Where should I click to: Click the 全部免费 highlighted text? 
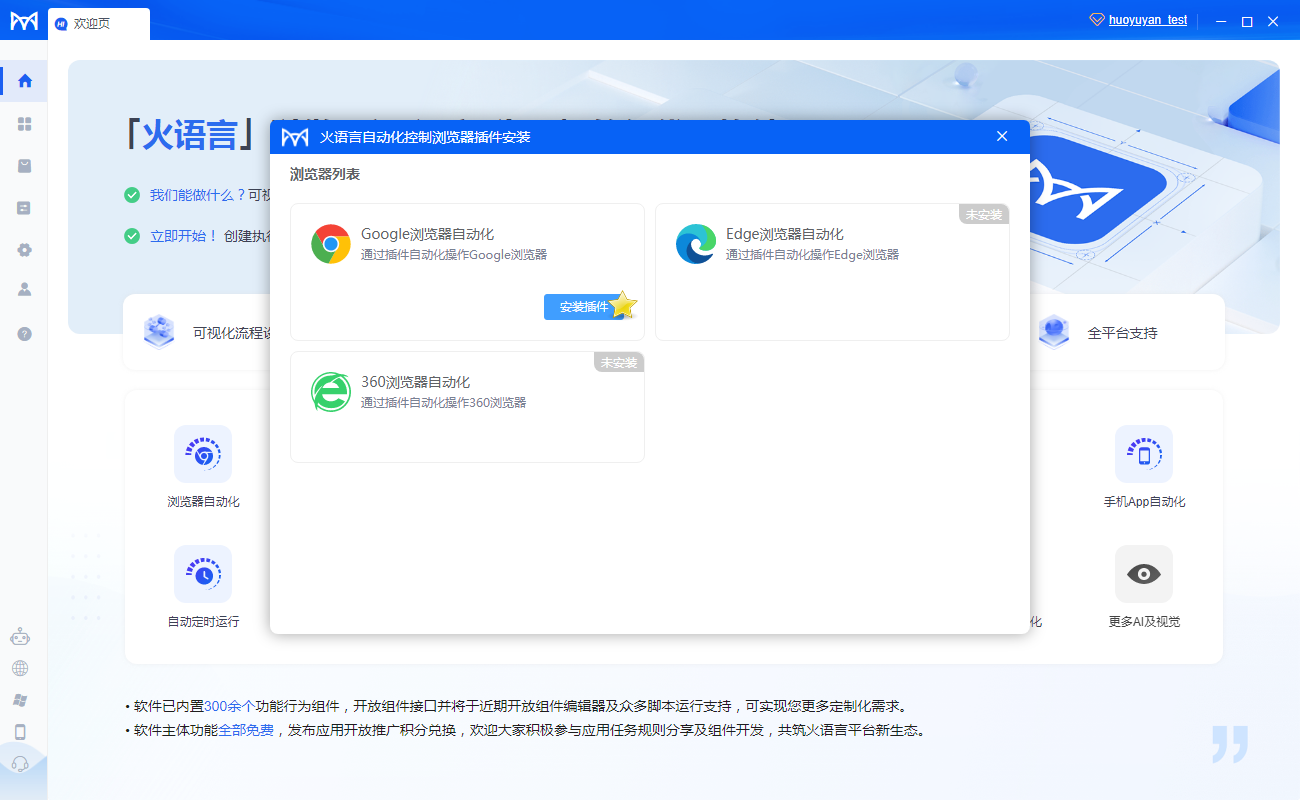click(246, 730)
